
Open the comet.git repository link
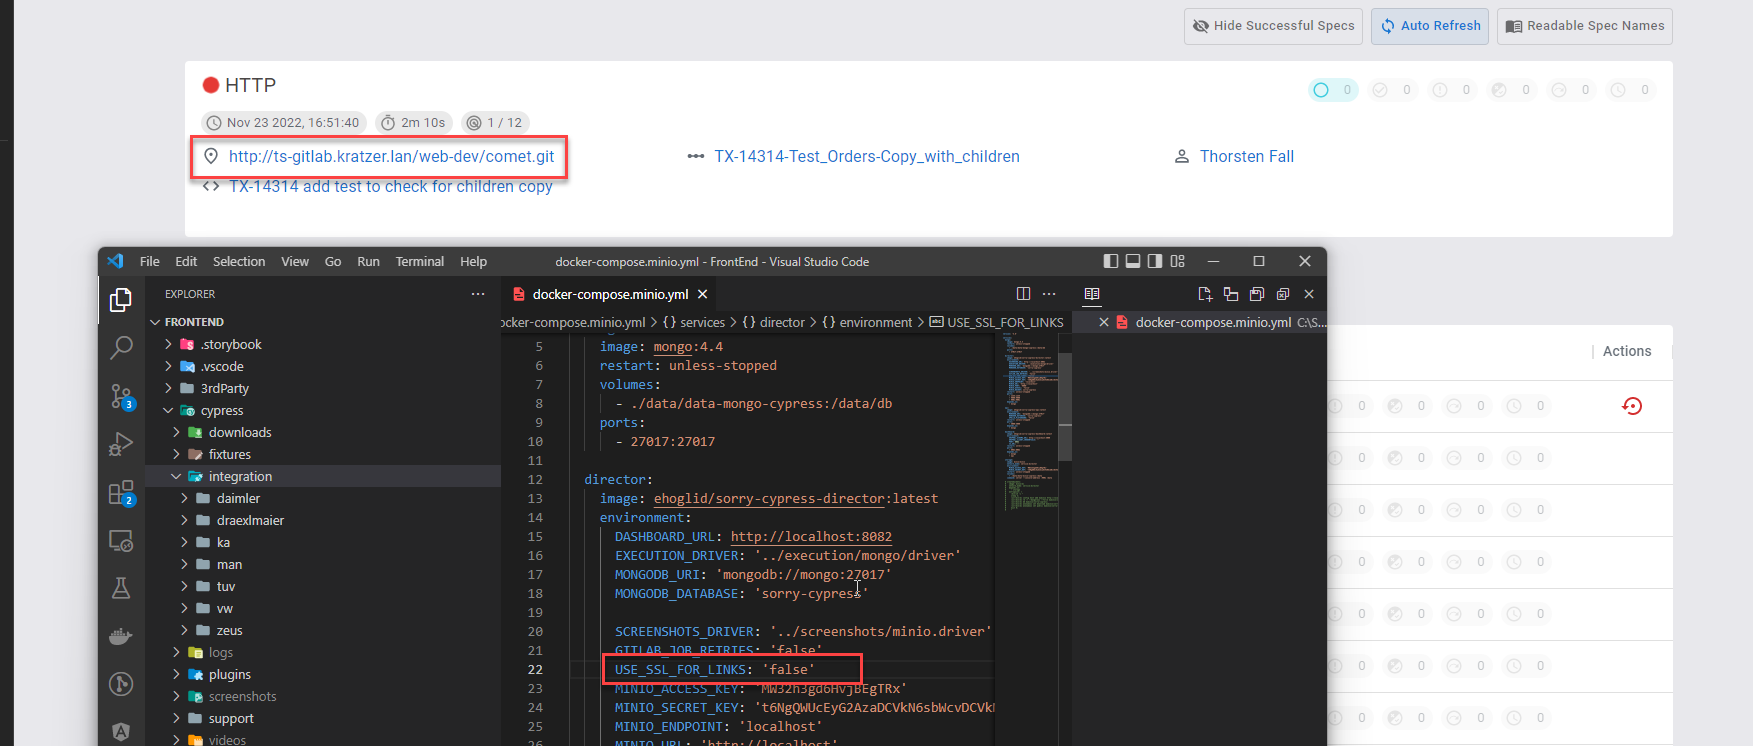[391, 156]
